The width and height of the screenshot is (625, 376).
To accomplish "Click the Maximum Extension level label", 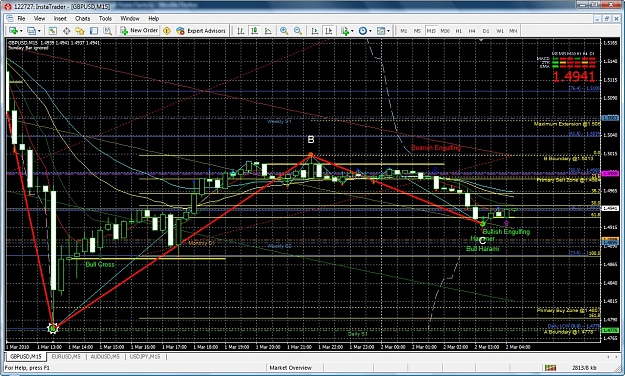I will click(567, 124).
